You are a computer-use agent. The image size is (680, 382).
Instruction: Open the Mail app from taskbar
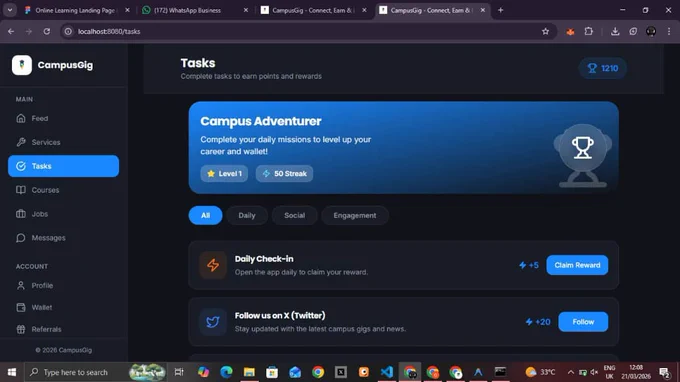point(295,372)
